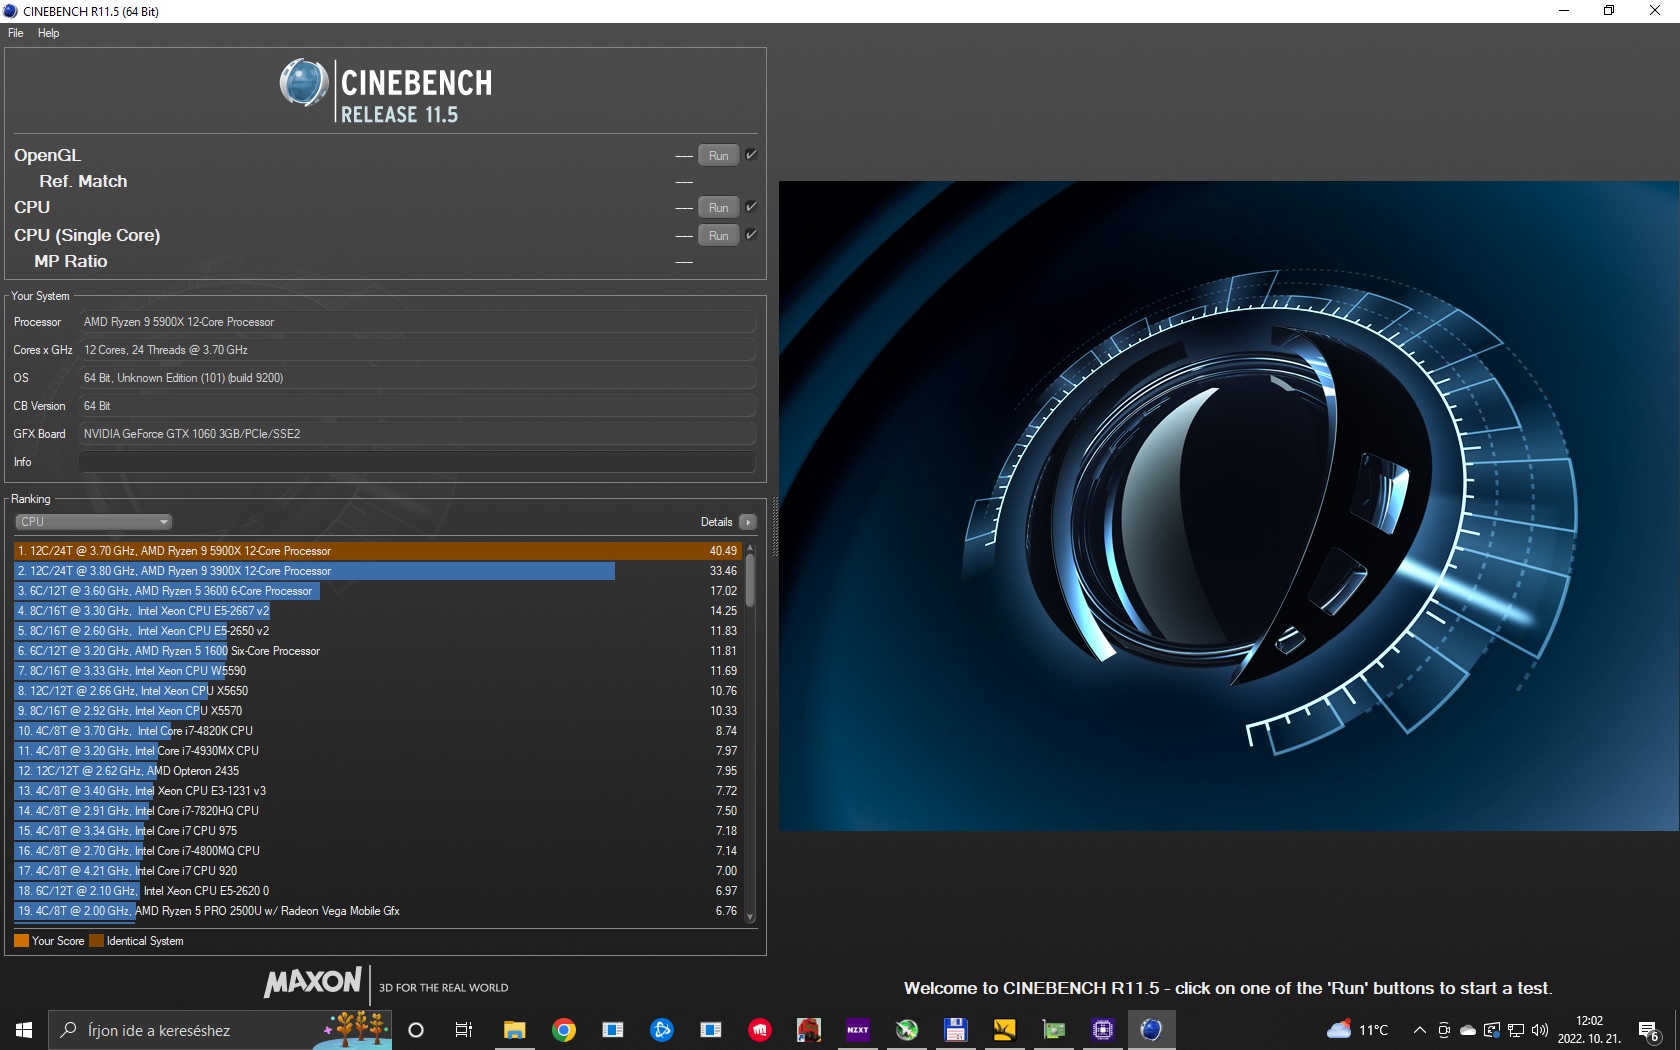Select the Ryzen 5 PRO 2500U row
The image size is (1680, 1050).
[378, 911]
